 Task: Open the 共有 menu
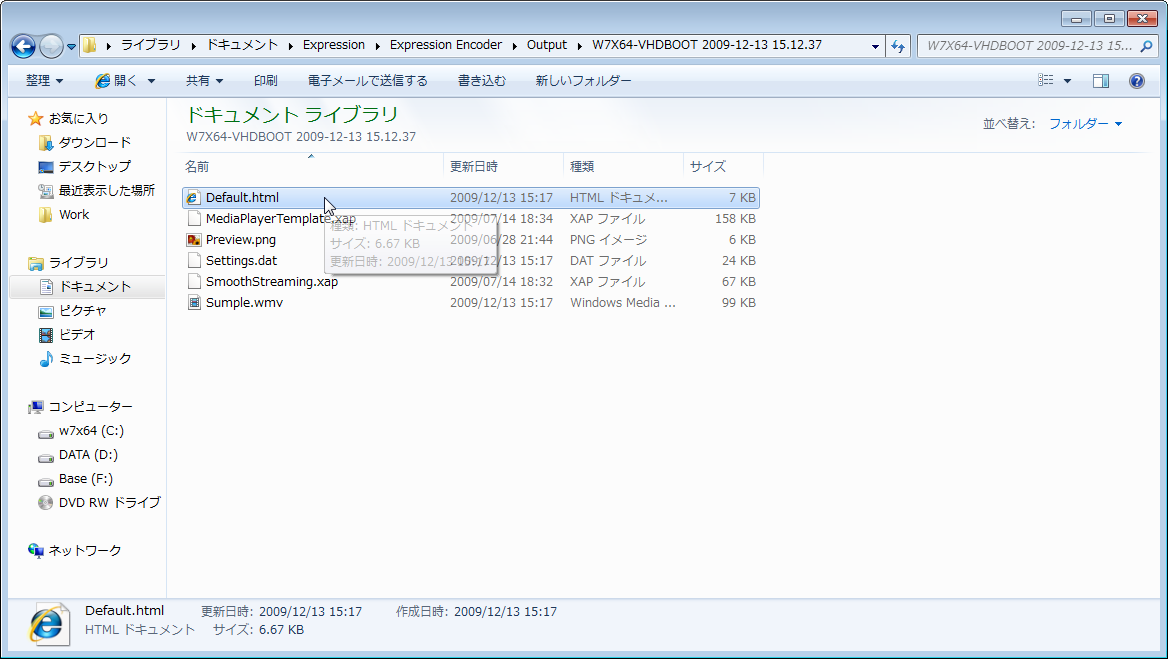tap(204, 80)
